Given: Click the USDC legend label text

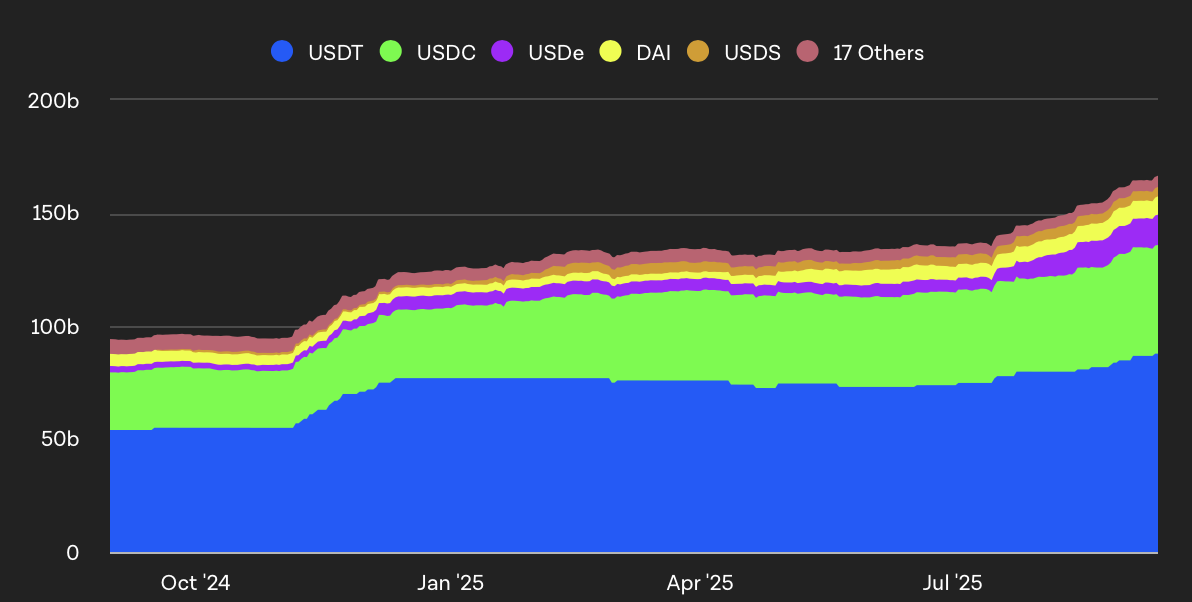Looking at the screenshot, I should (448, 52).
